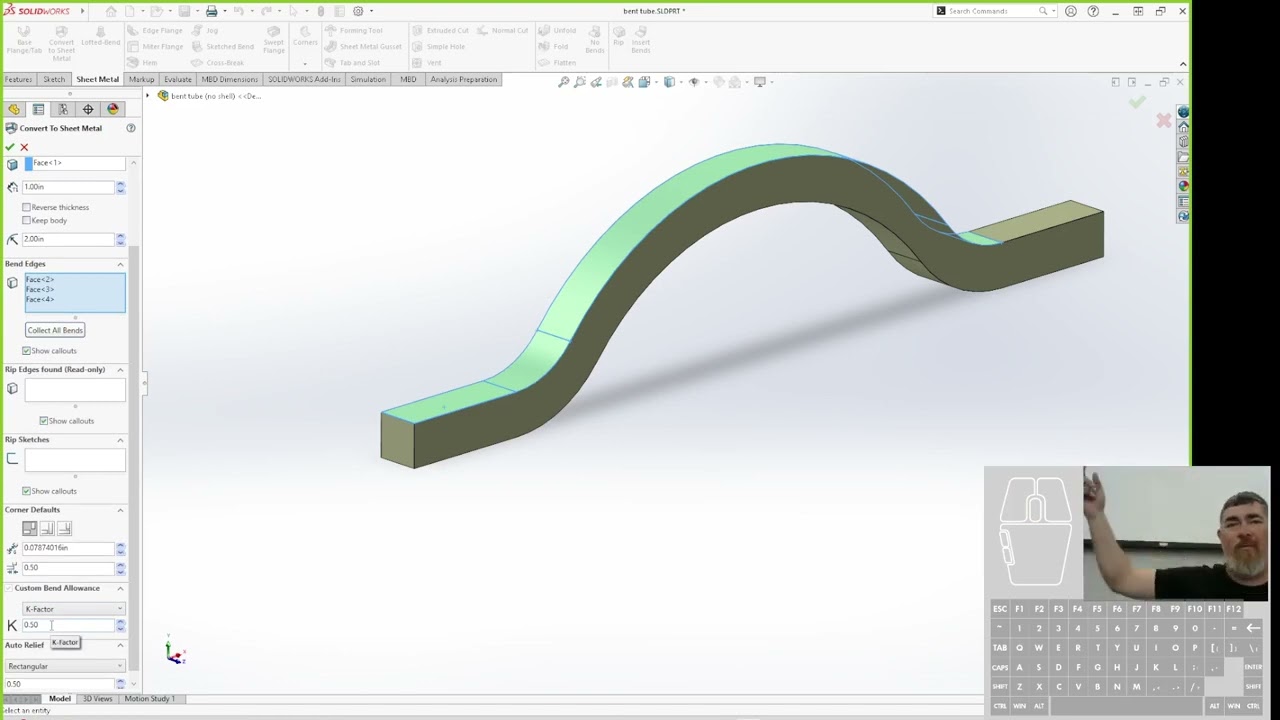Image resolution: width=1280 pixels, height=720 pixels.
Task: Open the DimXpertManager crosshair tab
Action: pyautogui.click(x=88, y=109)
